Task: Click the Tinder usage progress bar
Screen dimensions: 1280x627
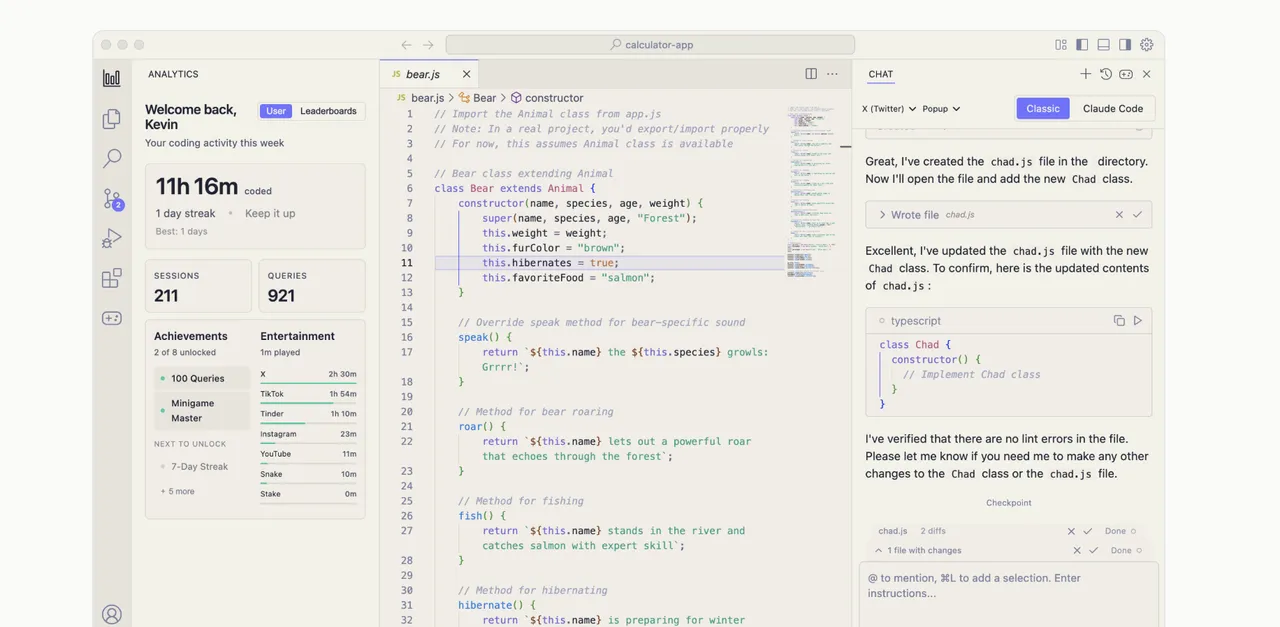Action: tap(308, 422)
